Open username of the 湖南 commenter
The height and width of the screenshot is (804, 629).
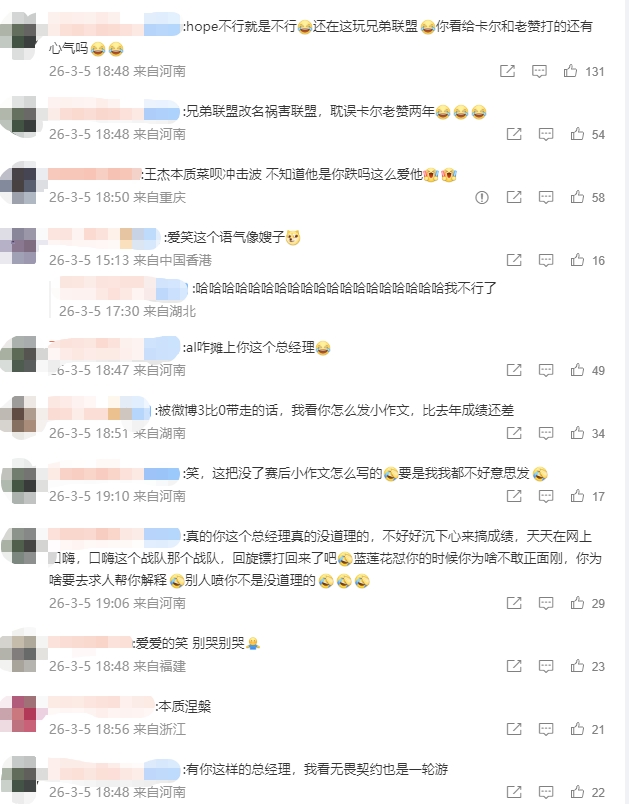click(x=100, y=410)
